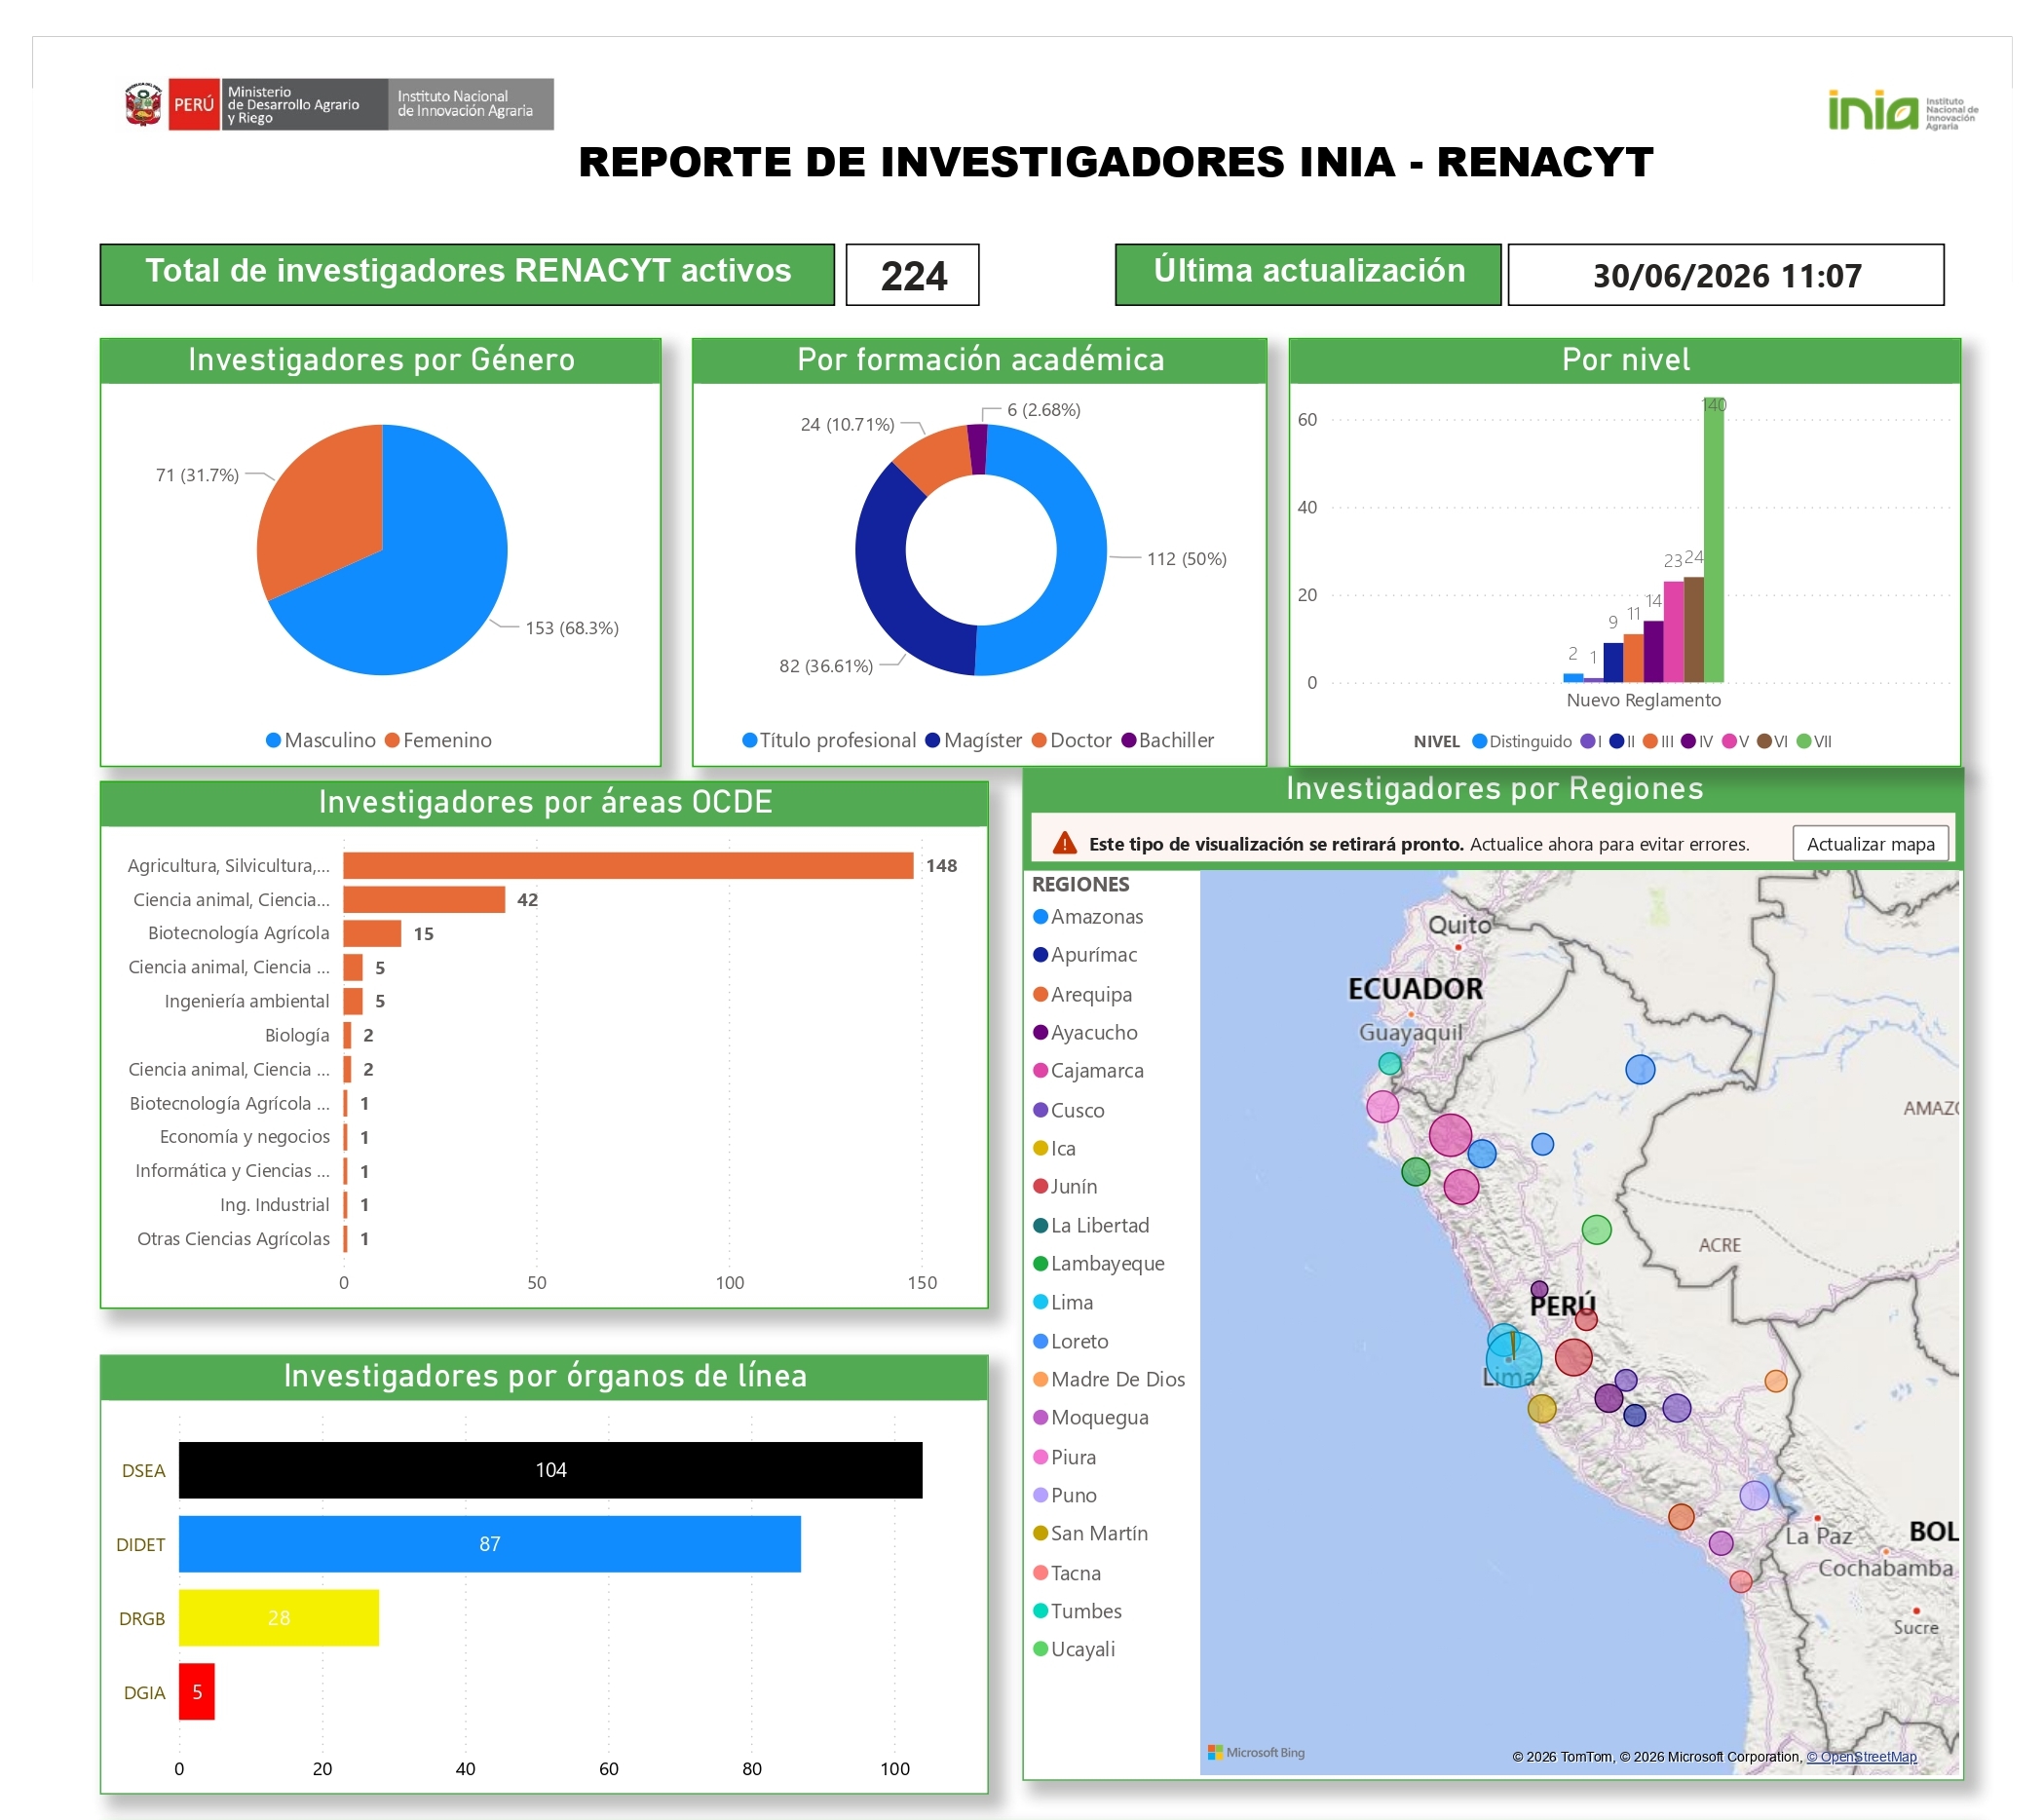The image size is (2044, 1820).
Task: Click the Microsoft Bing logo on the map
Action: tap(1255, 1752)
